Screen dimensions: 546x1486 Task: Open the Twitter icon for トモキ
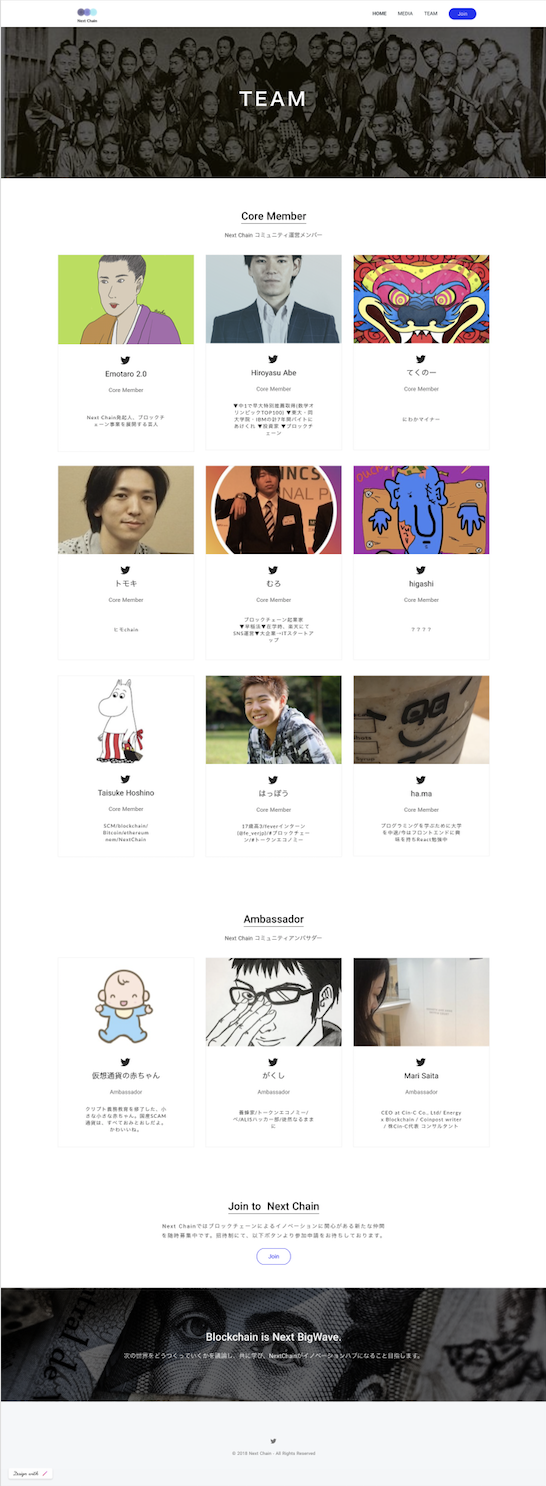[126, 570]
